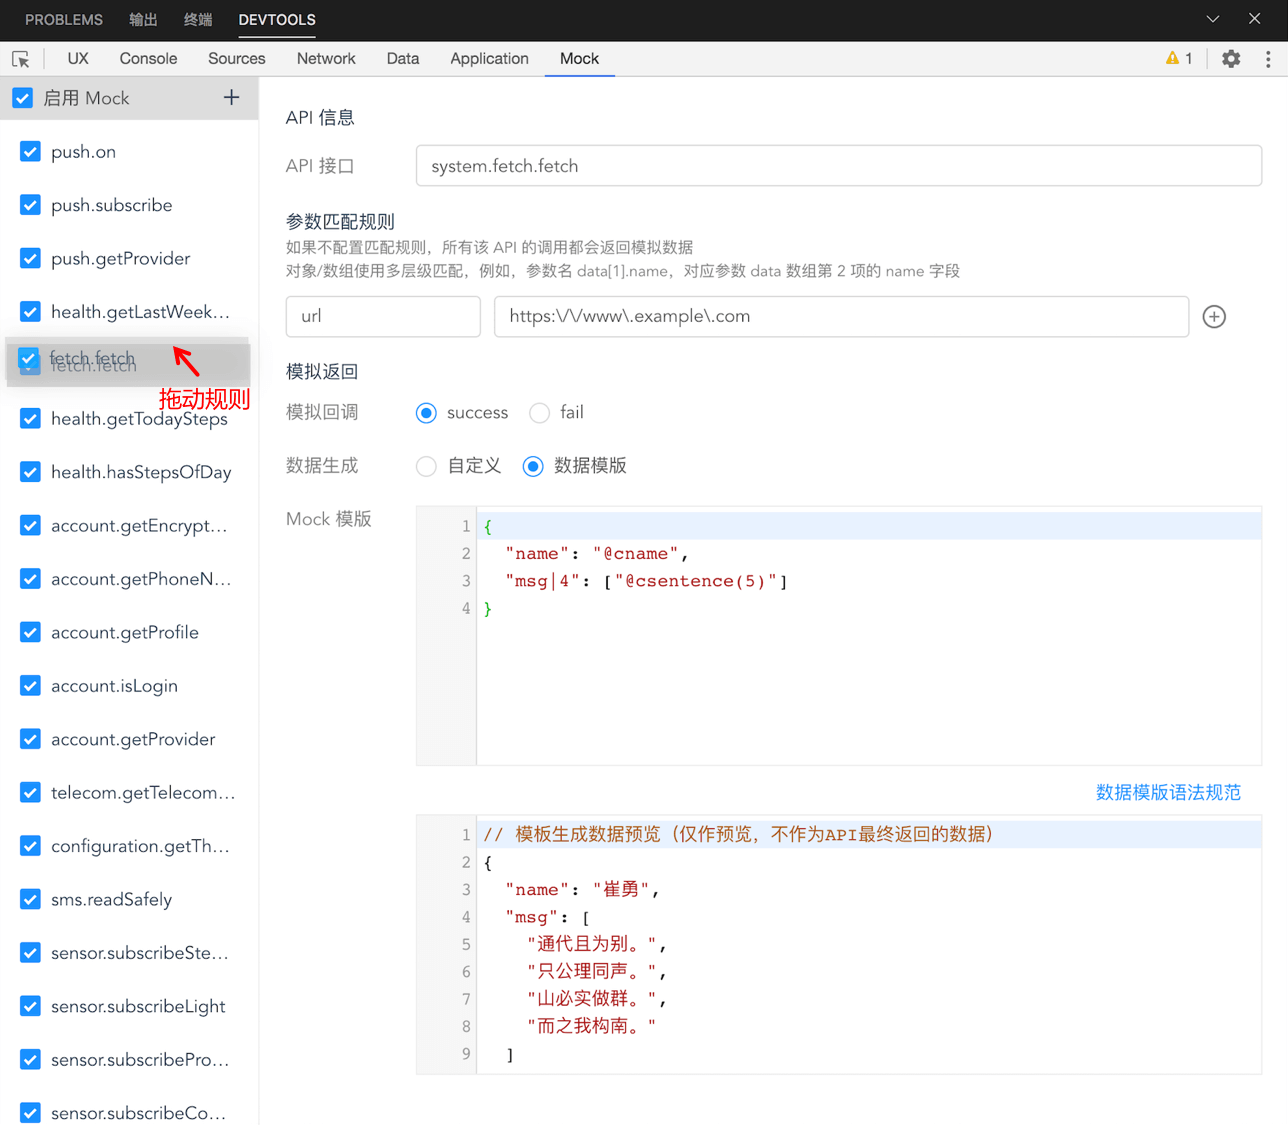Image resolution: width=1288 pixels, height=1125 pixels.
Task: Open the three-dot overflow menu
Action: click(x=1267, y=59)
